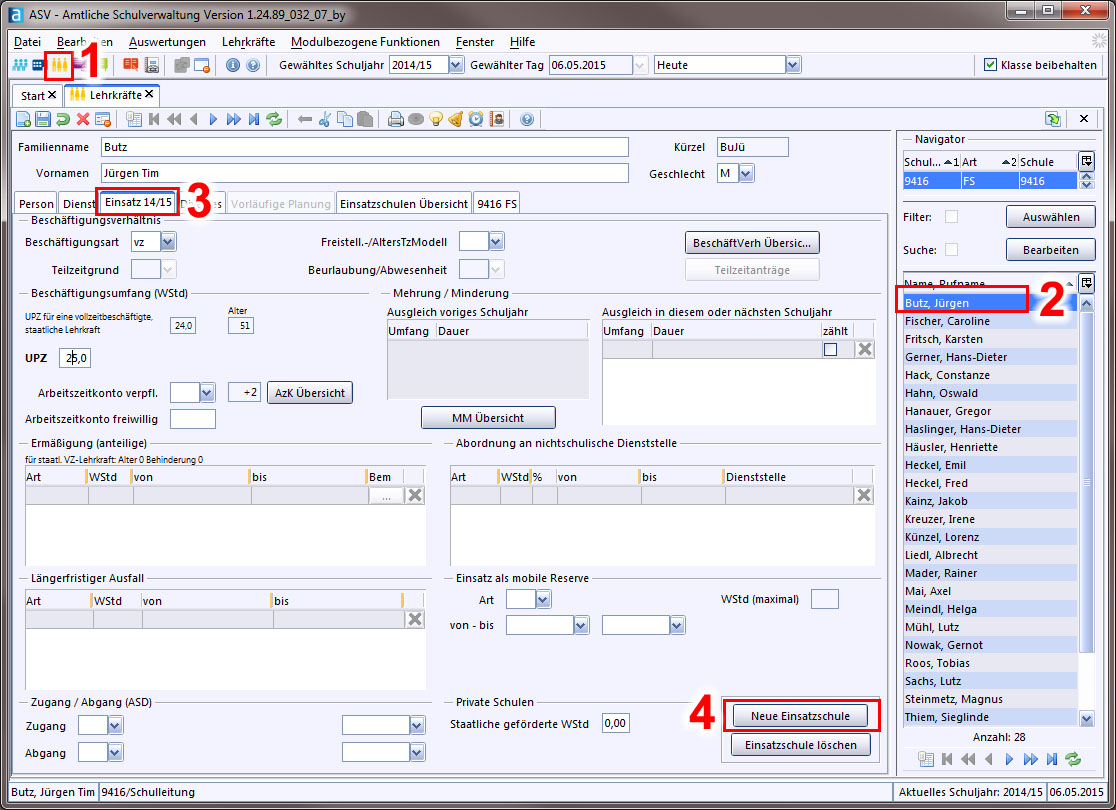Image resolution: width=1116 pixels, height=810 pixels.
Task: Click the MM Übersicht button
Action: (488, 418)
